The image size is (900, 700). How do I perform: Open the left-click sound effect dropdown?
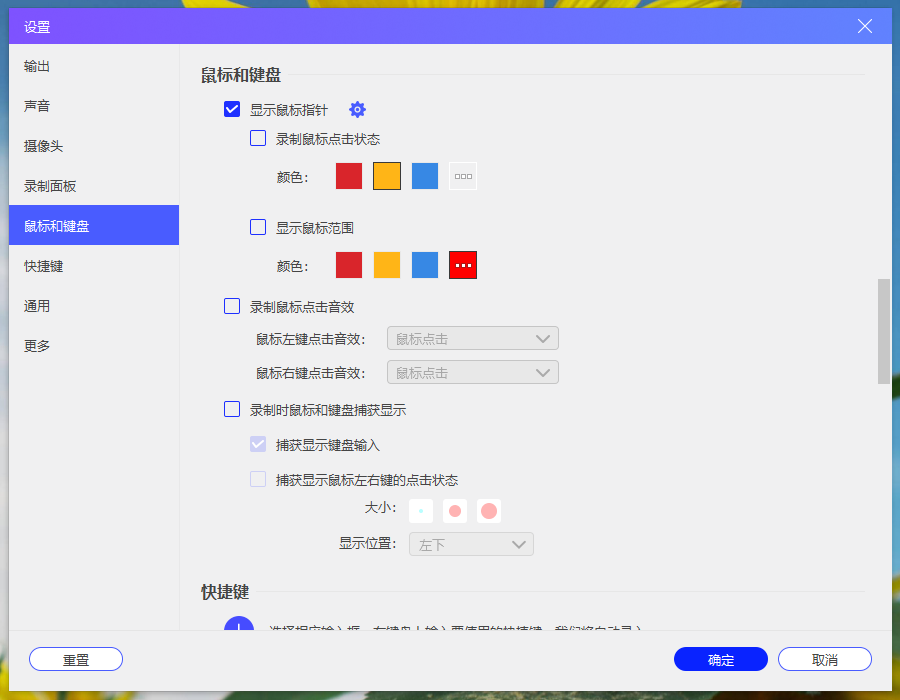(x=472, y=337)
